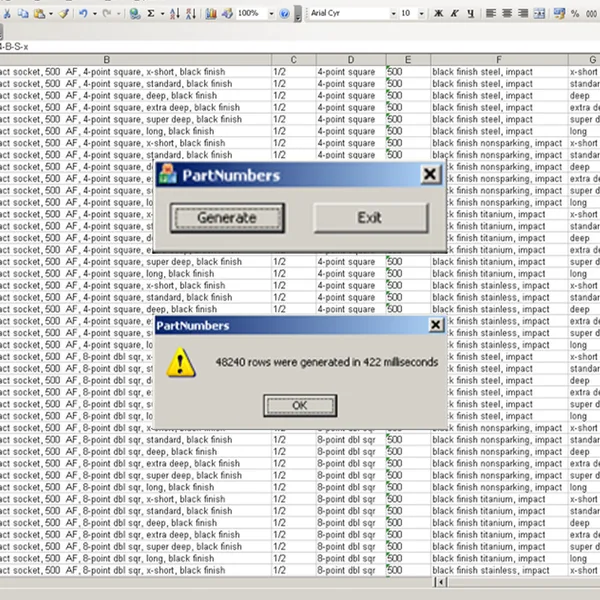Image resolution: width=600 pixels, height=600 pixels.
Task: Merge and center selected cells
Action: click(x=539, y=14)
